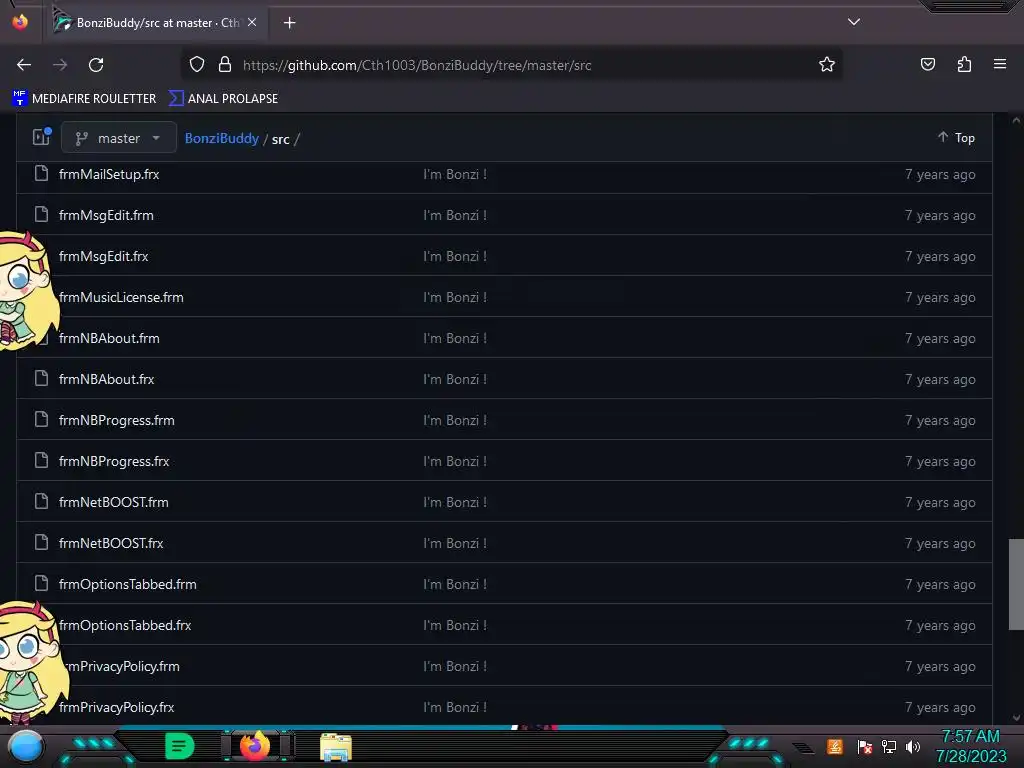This screenshot has width=1024, height=768.
Task: Click file icon beside frmMailSetup.frx
Action: tap(41, 173)
